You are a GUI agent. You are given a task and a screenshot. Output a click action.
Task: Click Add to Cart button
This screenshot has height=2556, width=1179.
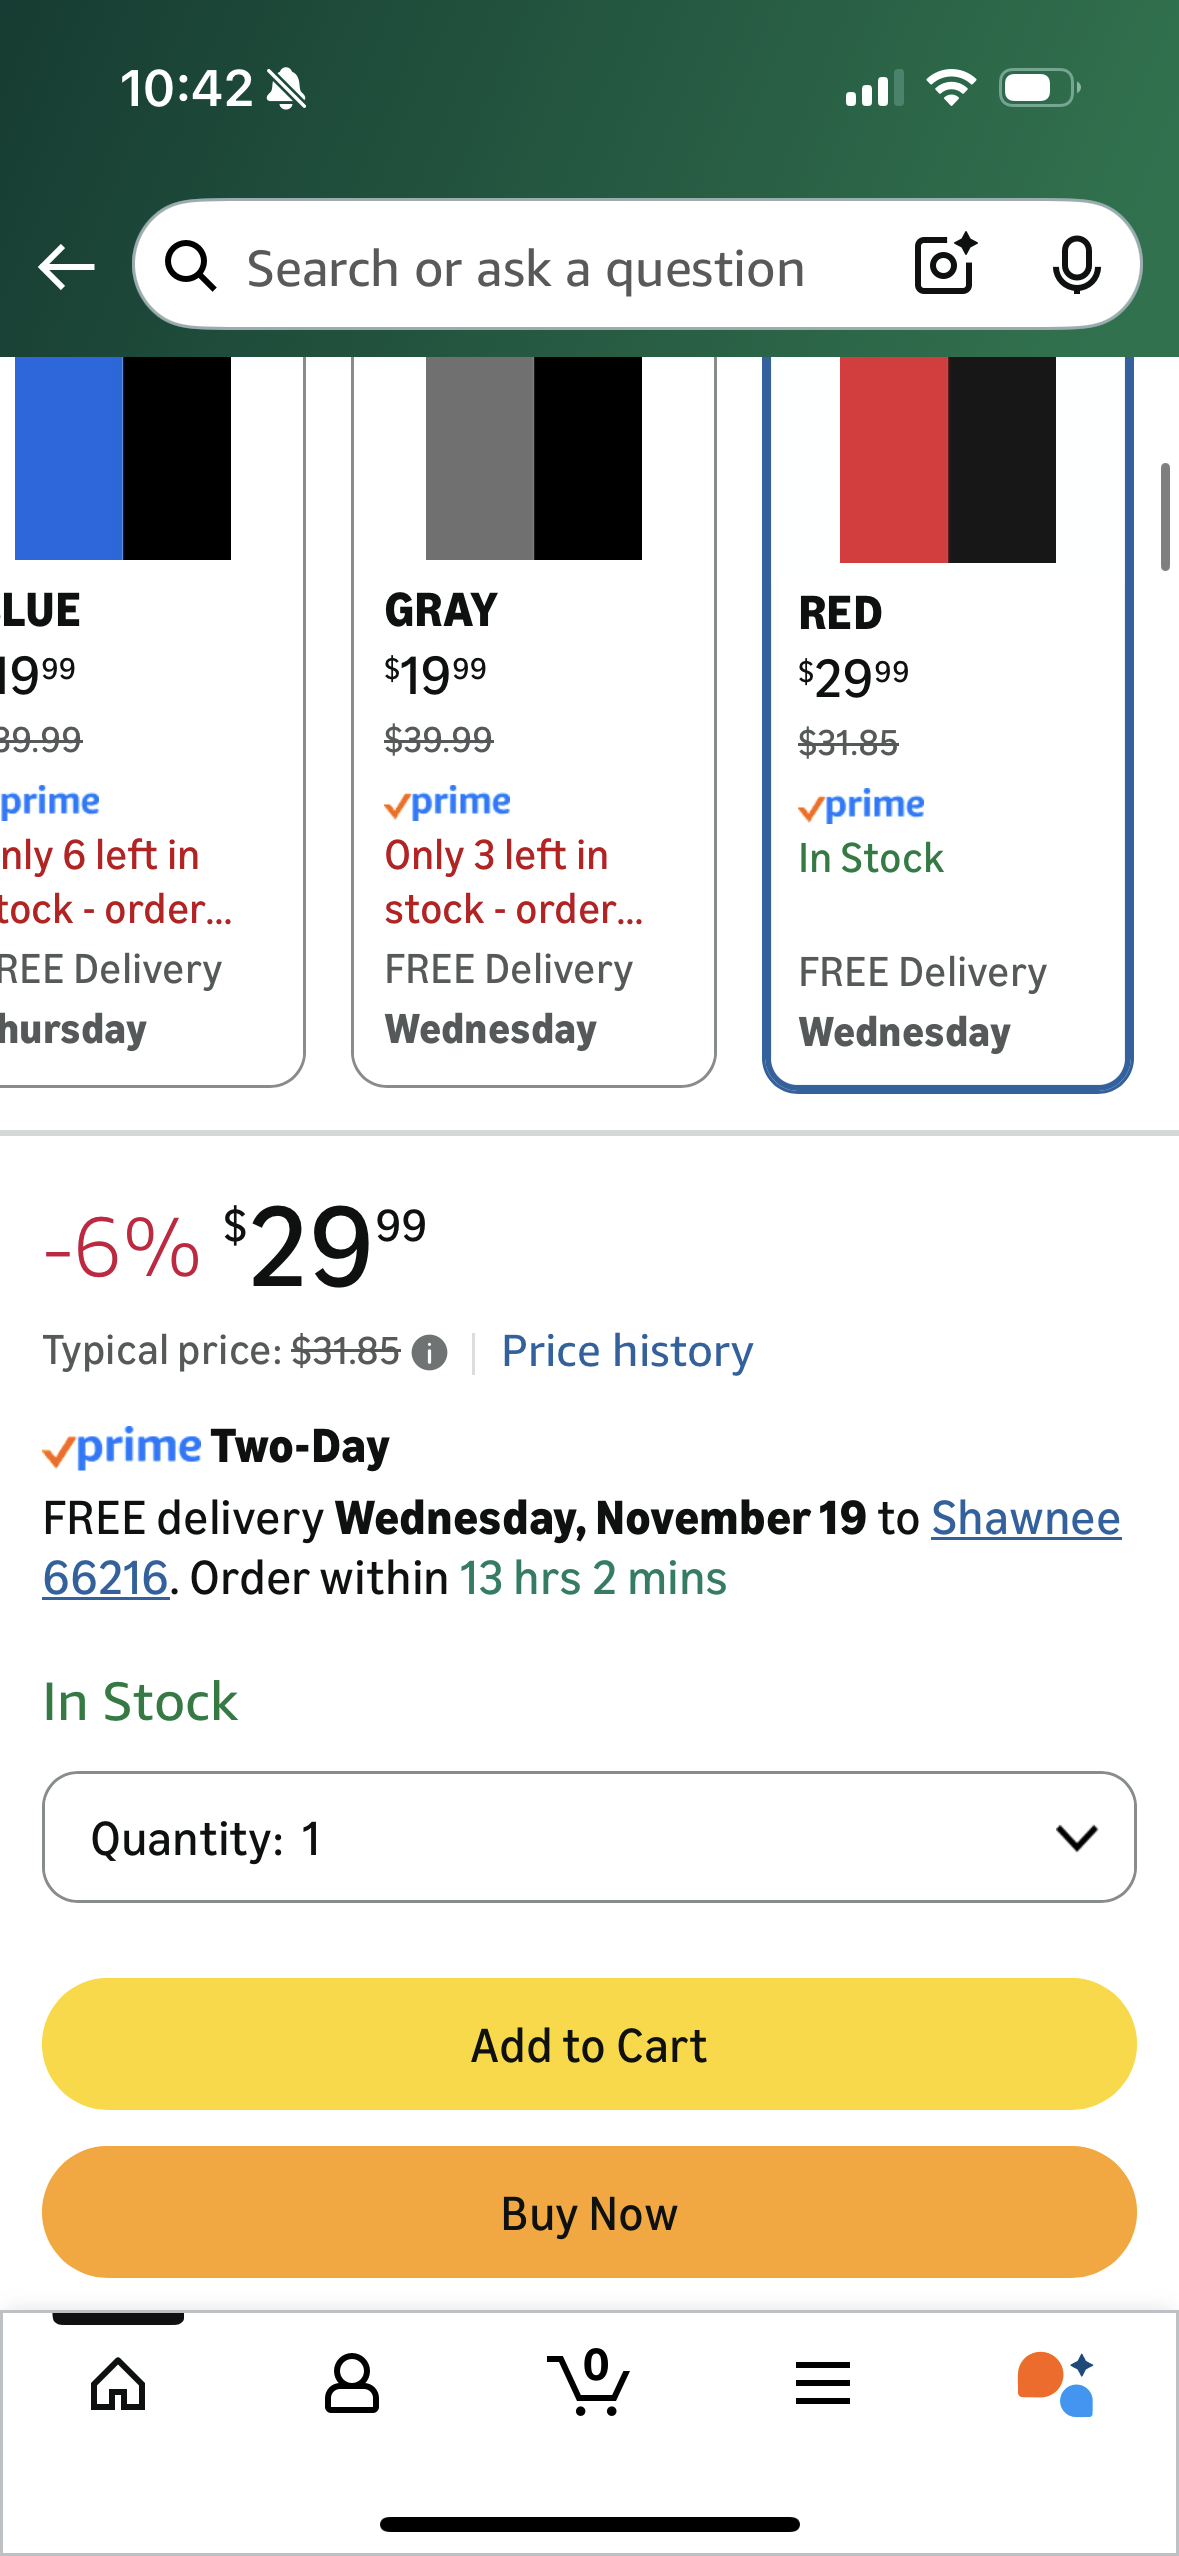tap(588, 2044)
